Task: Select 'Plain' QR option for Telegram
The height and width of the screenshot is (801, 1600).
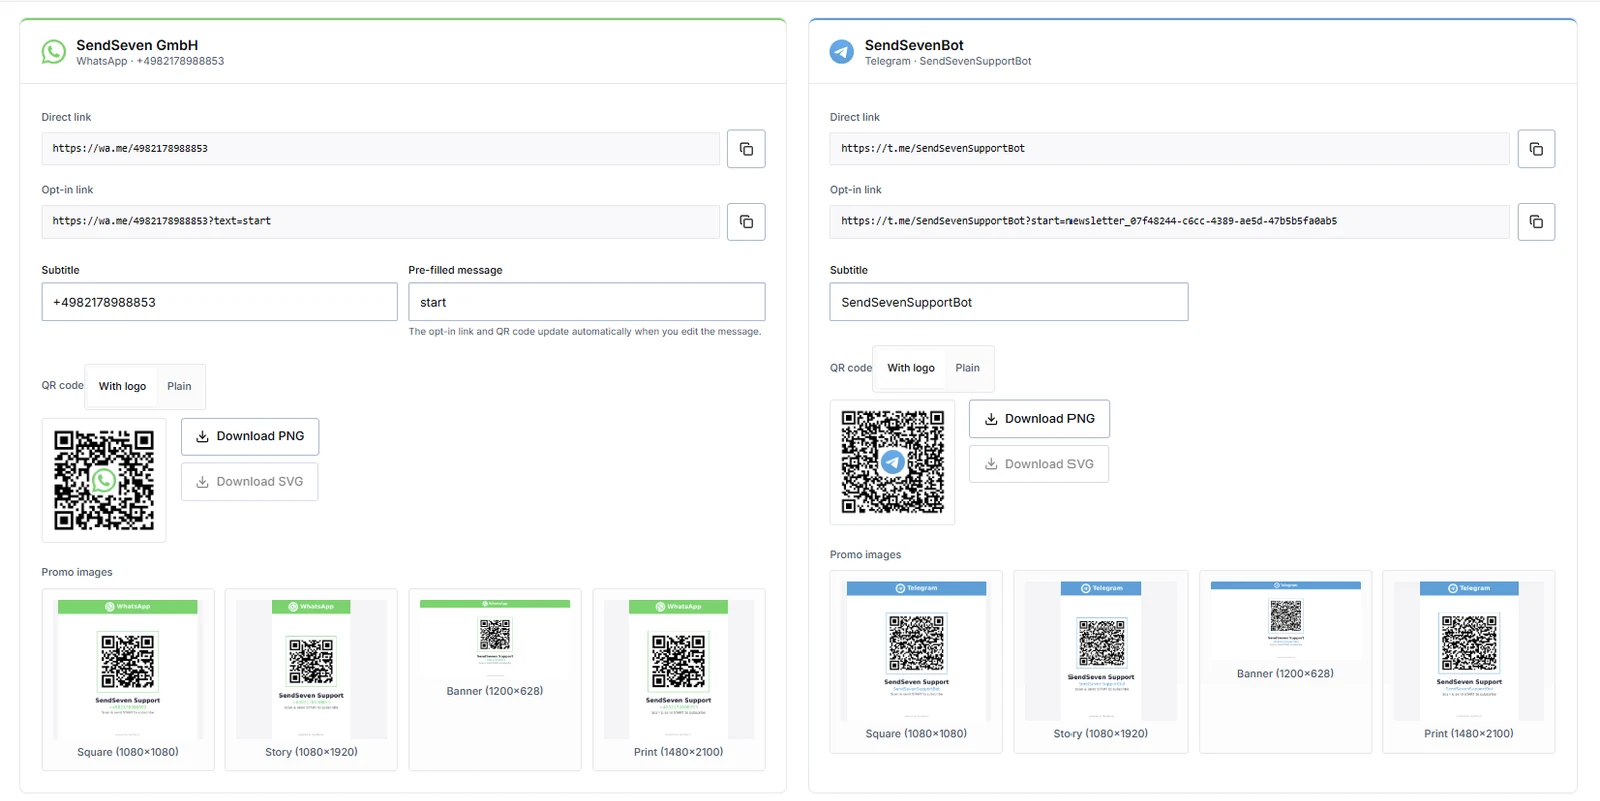Action: (967, 368)
